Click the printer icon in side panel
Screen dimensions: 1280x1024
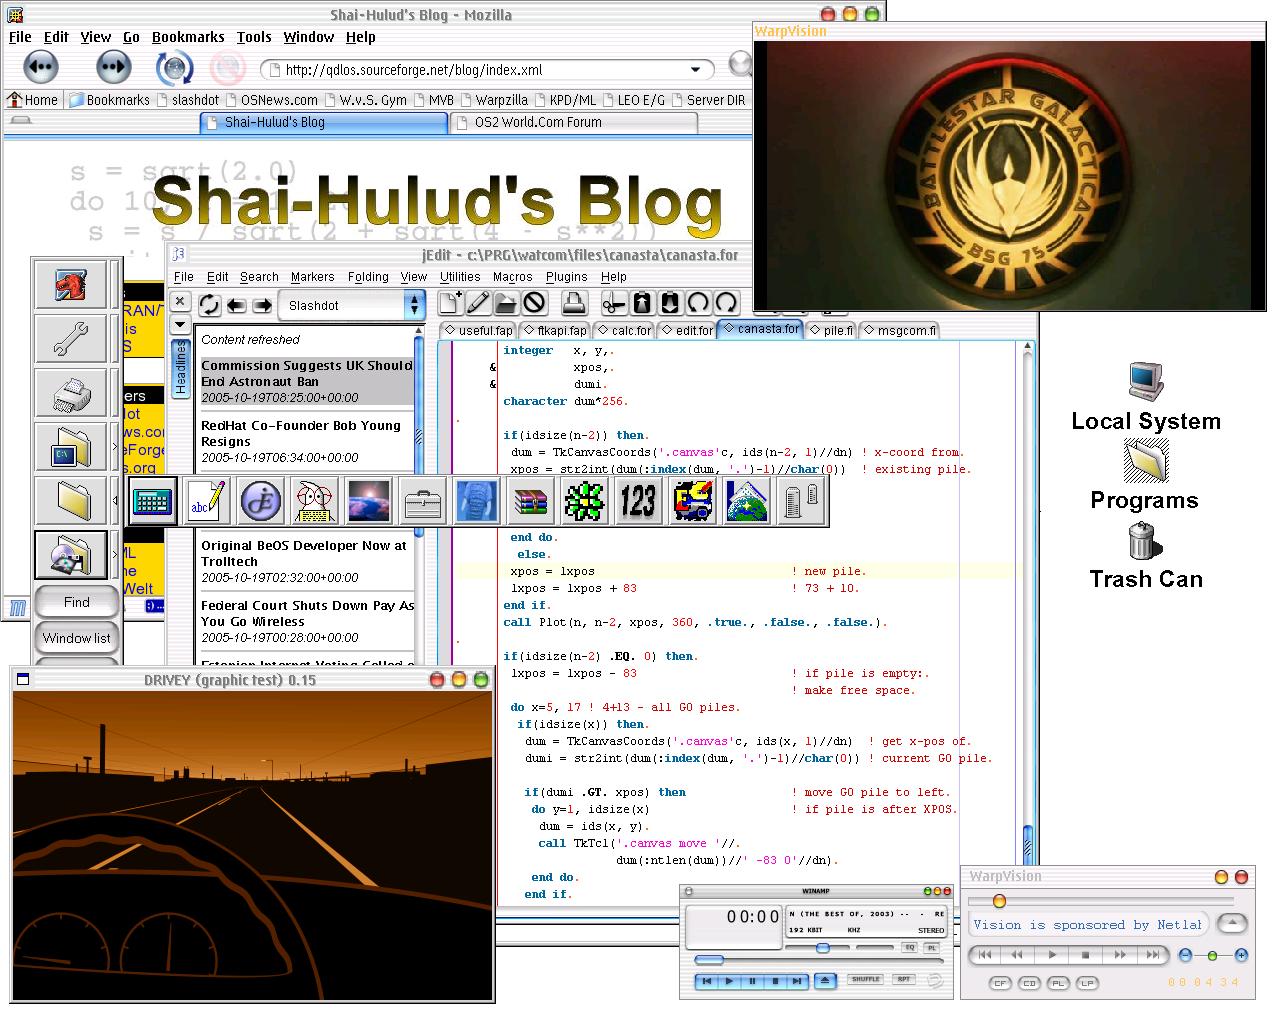[70, 393]
